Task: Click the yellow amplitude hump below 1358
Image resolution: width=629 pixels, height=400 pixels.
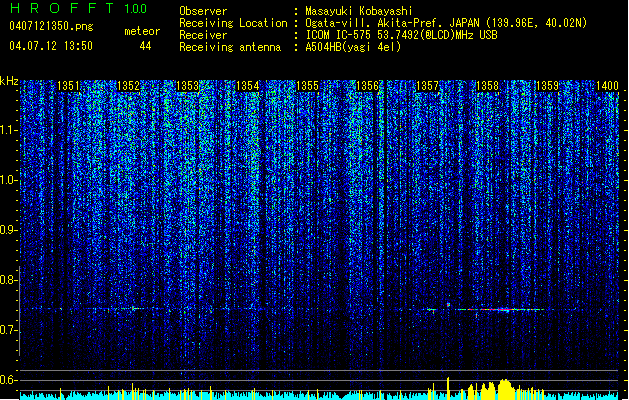Action: (x=505, y=389)
